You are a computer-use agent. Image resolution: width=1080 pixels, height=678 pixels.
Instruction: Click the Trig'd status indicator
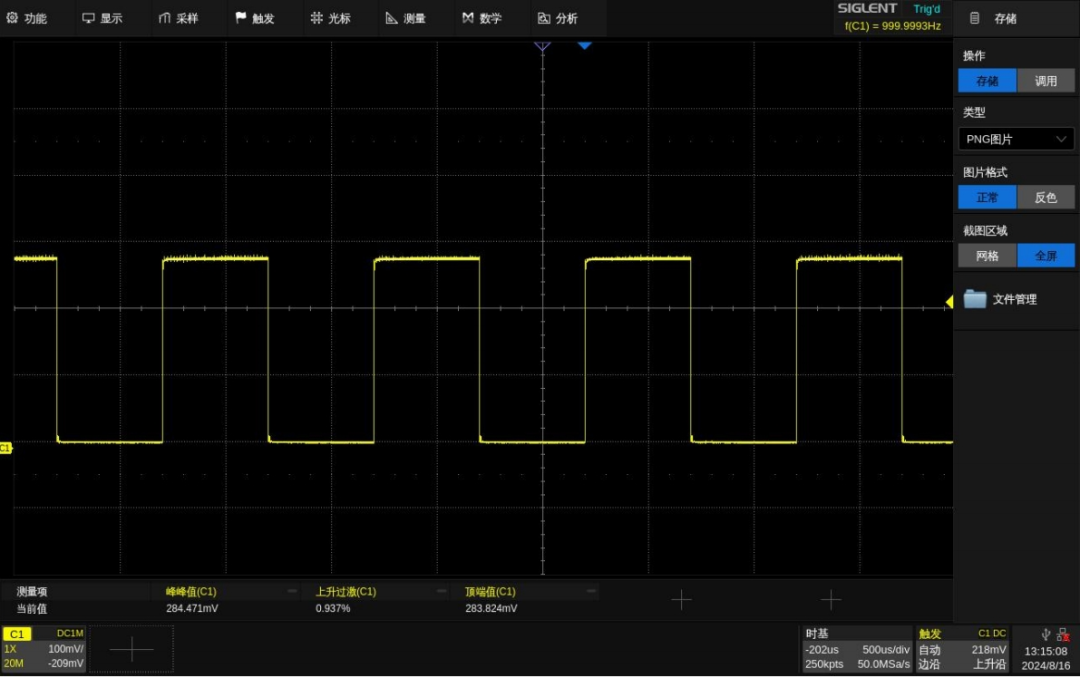tap(926, 9)
